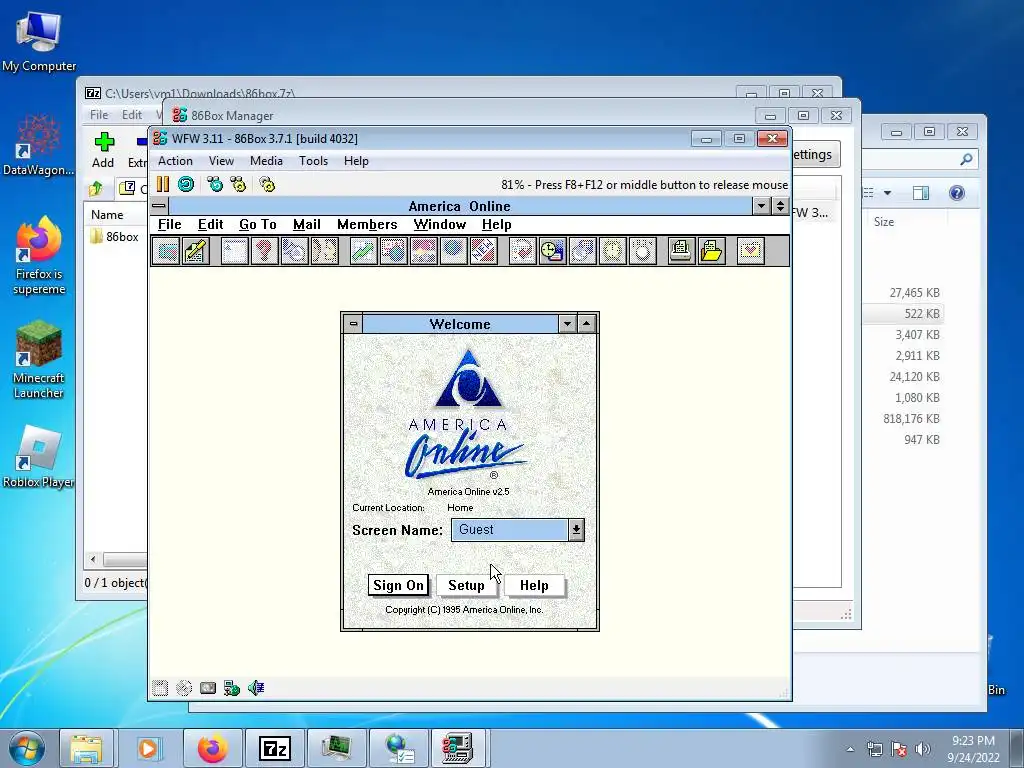
Task: Click the Save folder icon in AOL toolbar
Action: tap(711, 251)
